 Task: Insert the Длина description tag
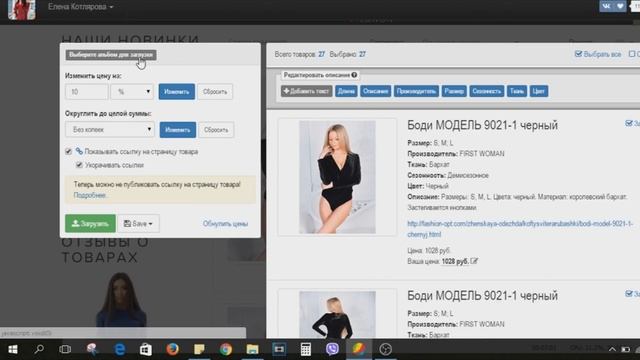pos(346,91)
